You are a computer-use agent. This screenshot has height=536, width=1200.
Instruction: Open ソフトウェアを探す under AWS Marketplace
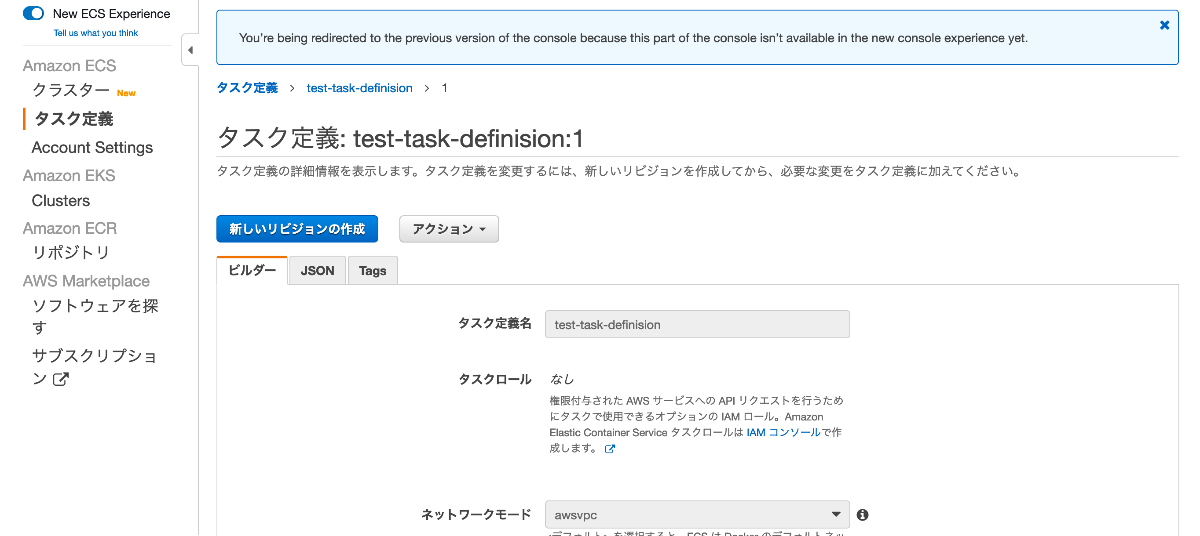click(x=96, y=316)
